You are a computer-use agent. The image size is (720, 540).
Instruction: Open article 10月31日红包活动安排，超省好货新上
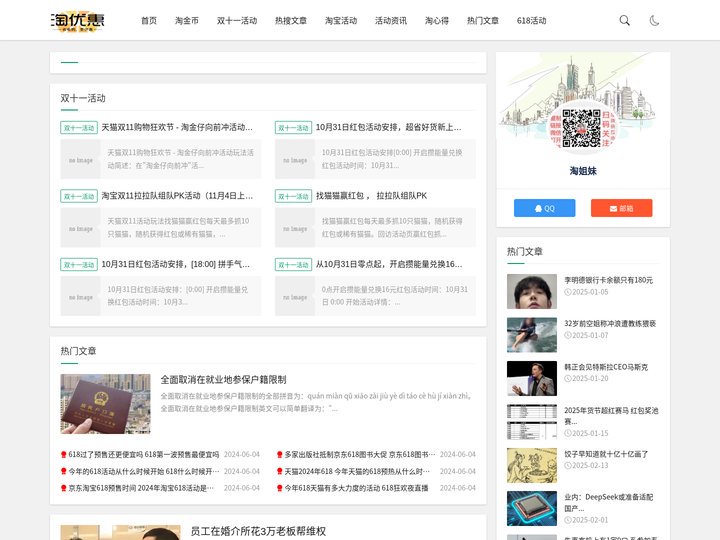[388, 127]
